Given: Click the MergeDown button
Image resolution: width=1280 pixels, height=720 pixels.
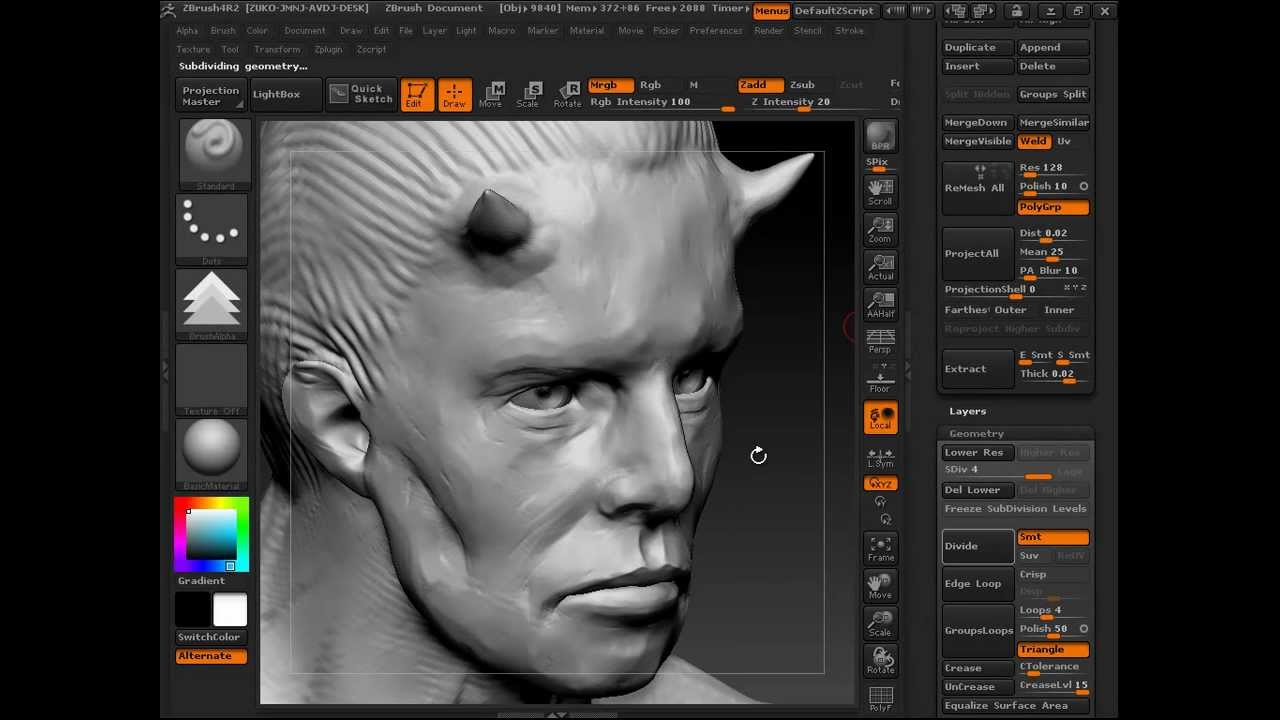Looking at the screenshot, I should [978, 122].
